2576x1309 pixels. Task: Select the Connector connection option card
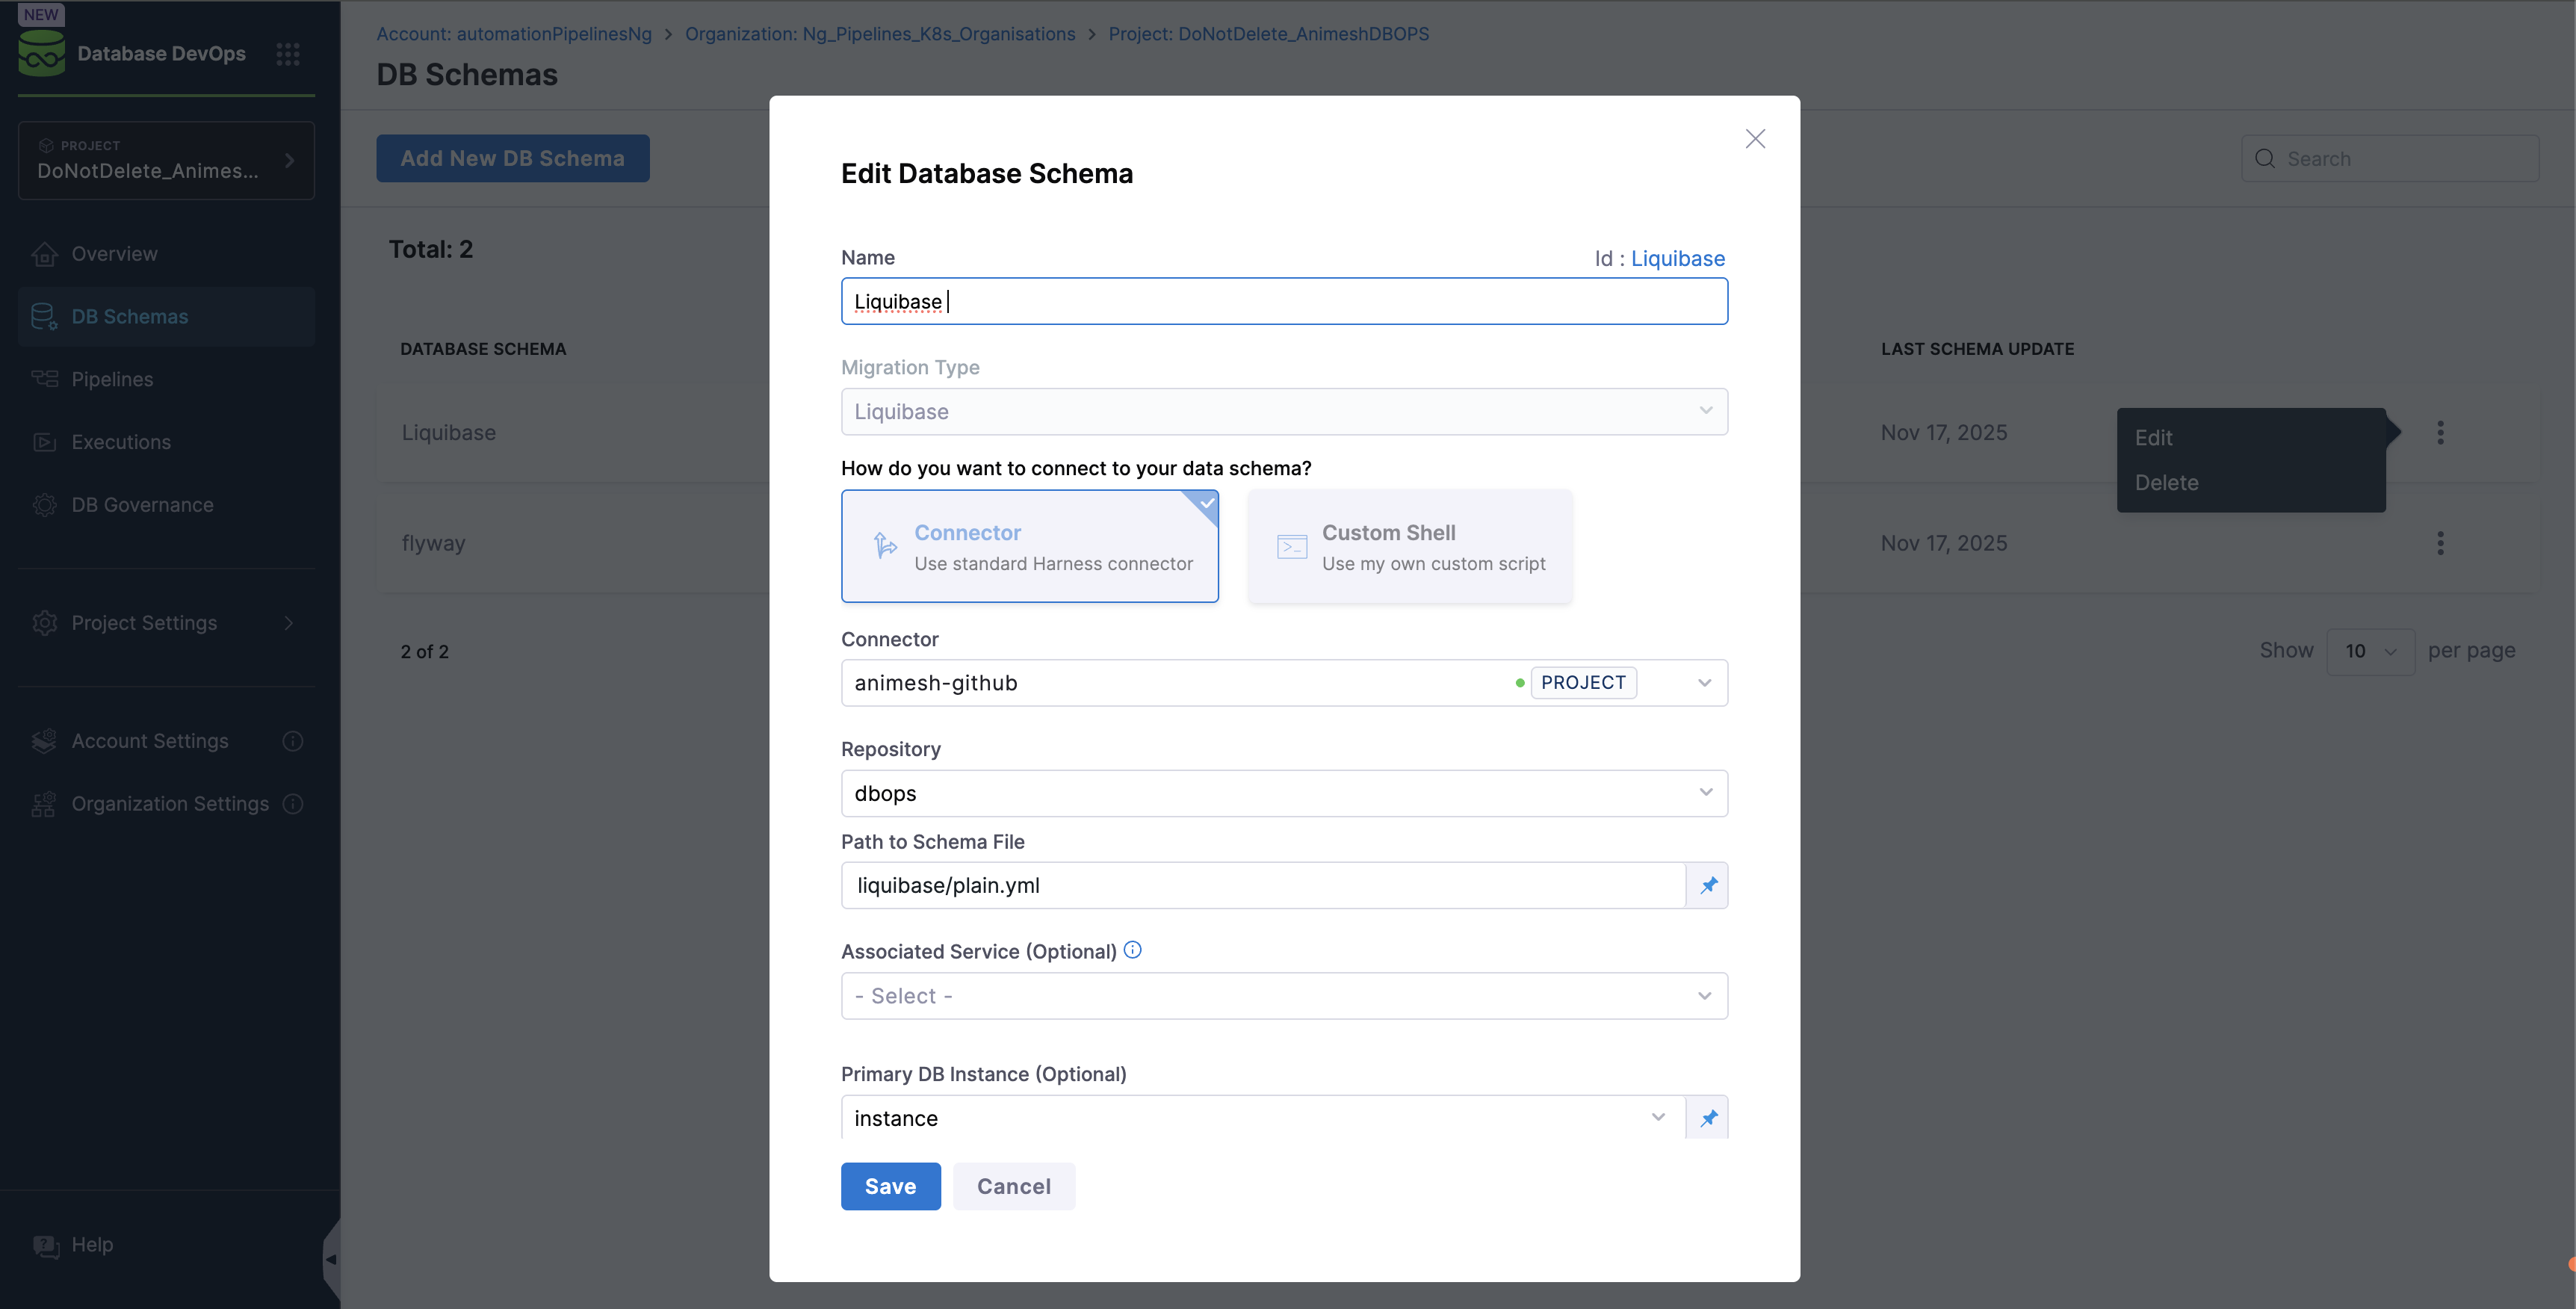(x=1029, y=546)
